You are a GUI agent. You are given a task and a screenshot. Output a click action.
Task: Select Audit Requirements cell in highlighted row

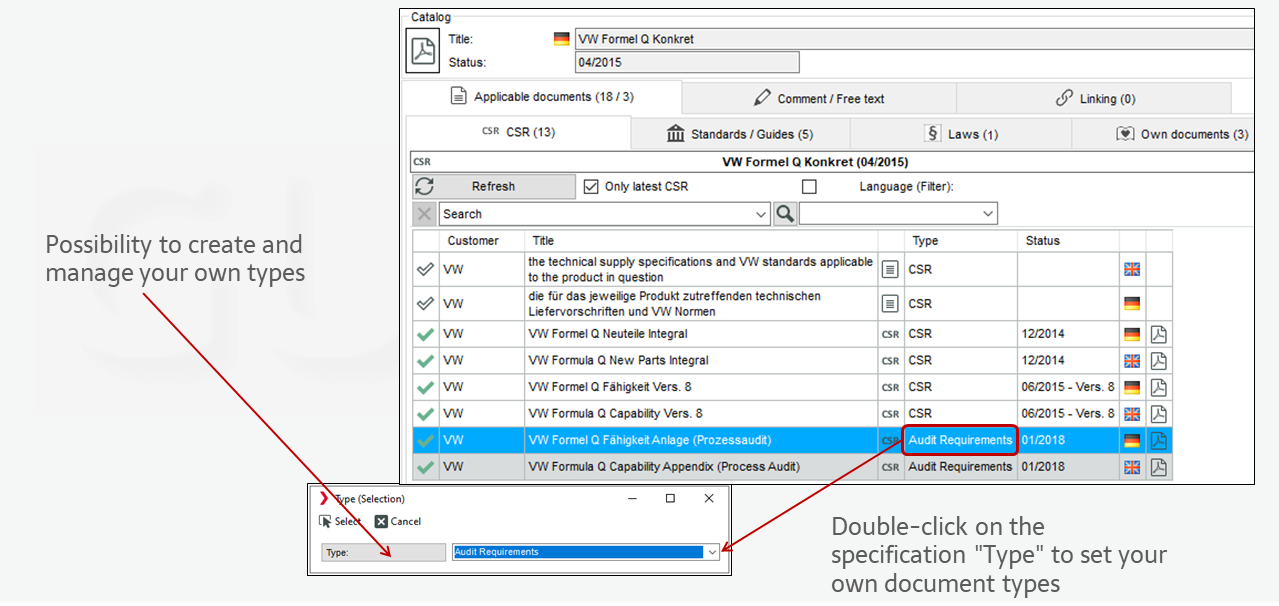coord(960,440)
